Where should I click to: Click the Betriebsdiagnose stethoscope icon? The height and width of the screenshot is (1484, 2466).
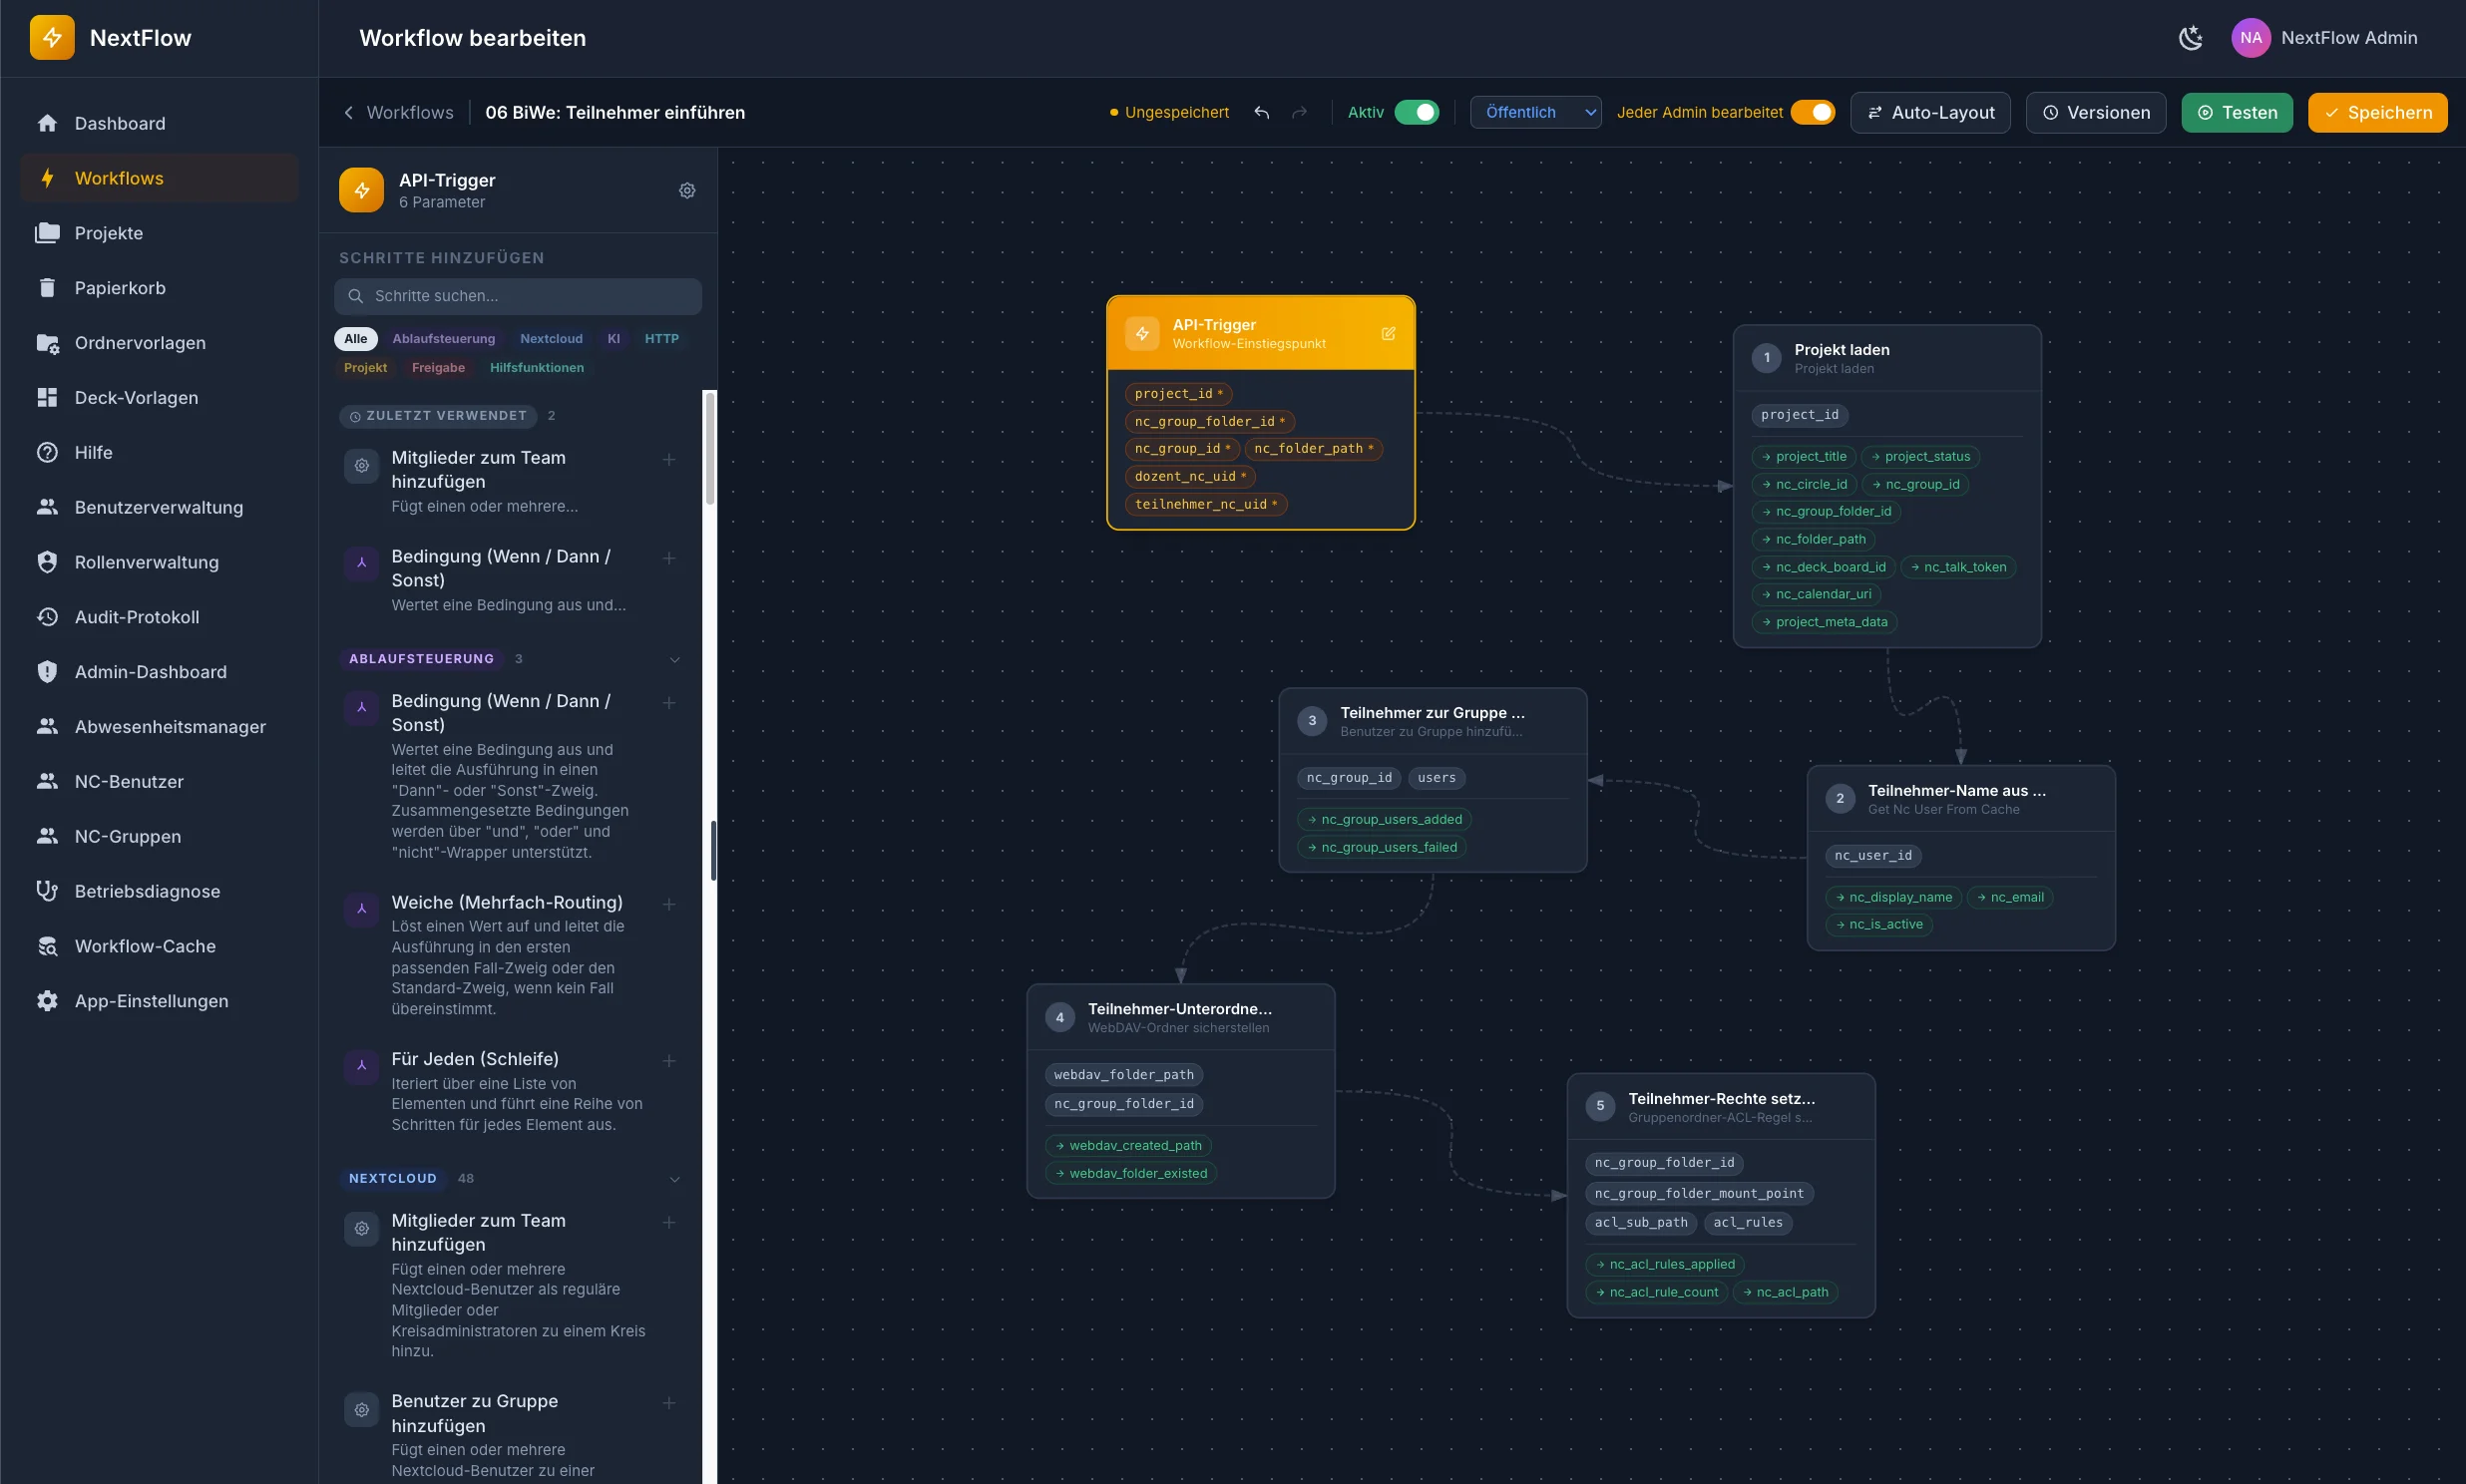[47, 891]
